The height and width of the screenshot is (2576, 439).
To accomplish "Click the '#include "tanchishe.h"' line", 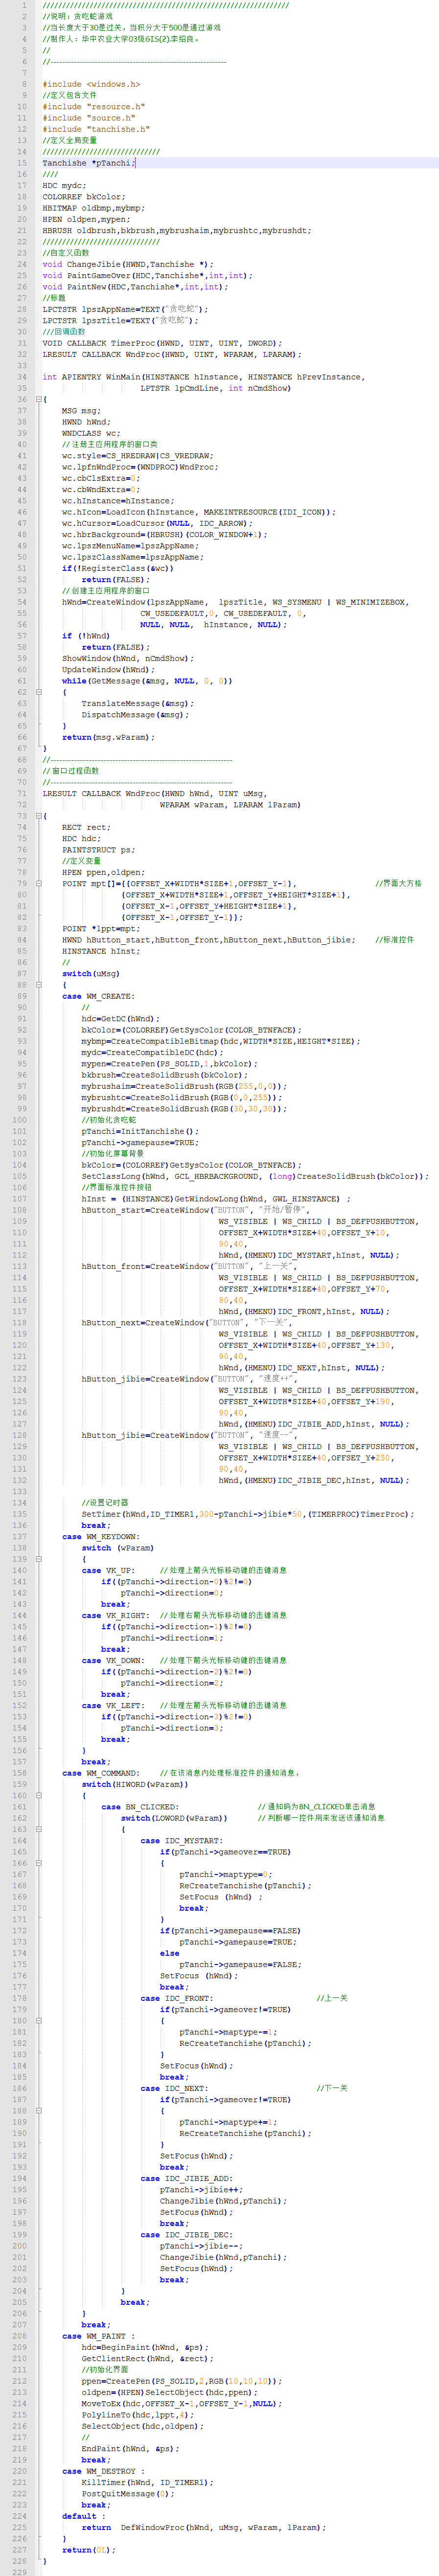I will [x=96, y=129].
